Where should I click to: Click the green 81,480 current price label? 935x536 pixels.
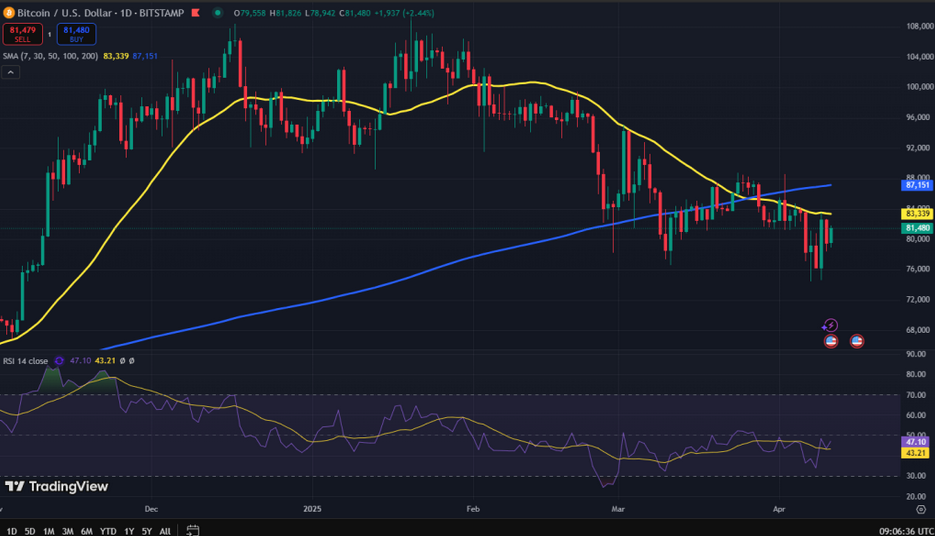tap(917, 228)
